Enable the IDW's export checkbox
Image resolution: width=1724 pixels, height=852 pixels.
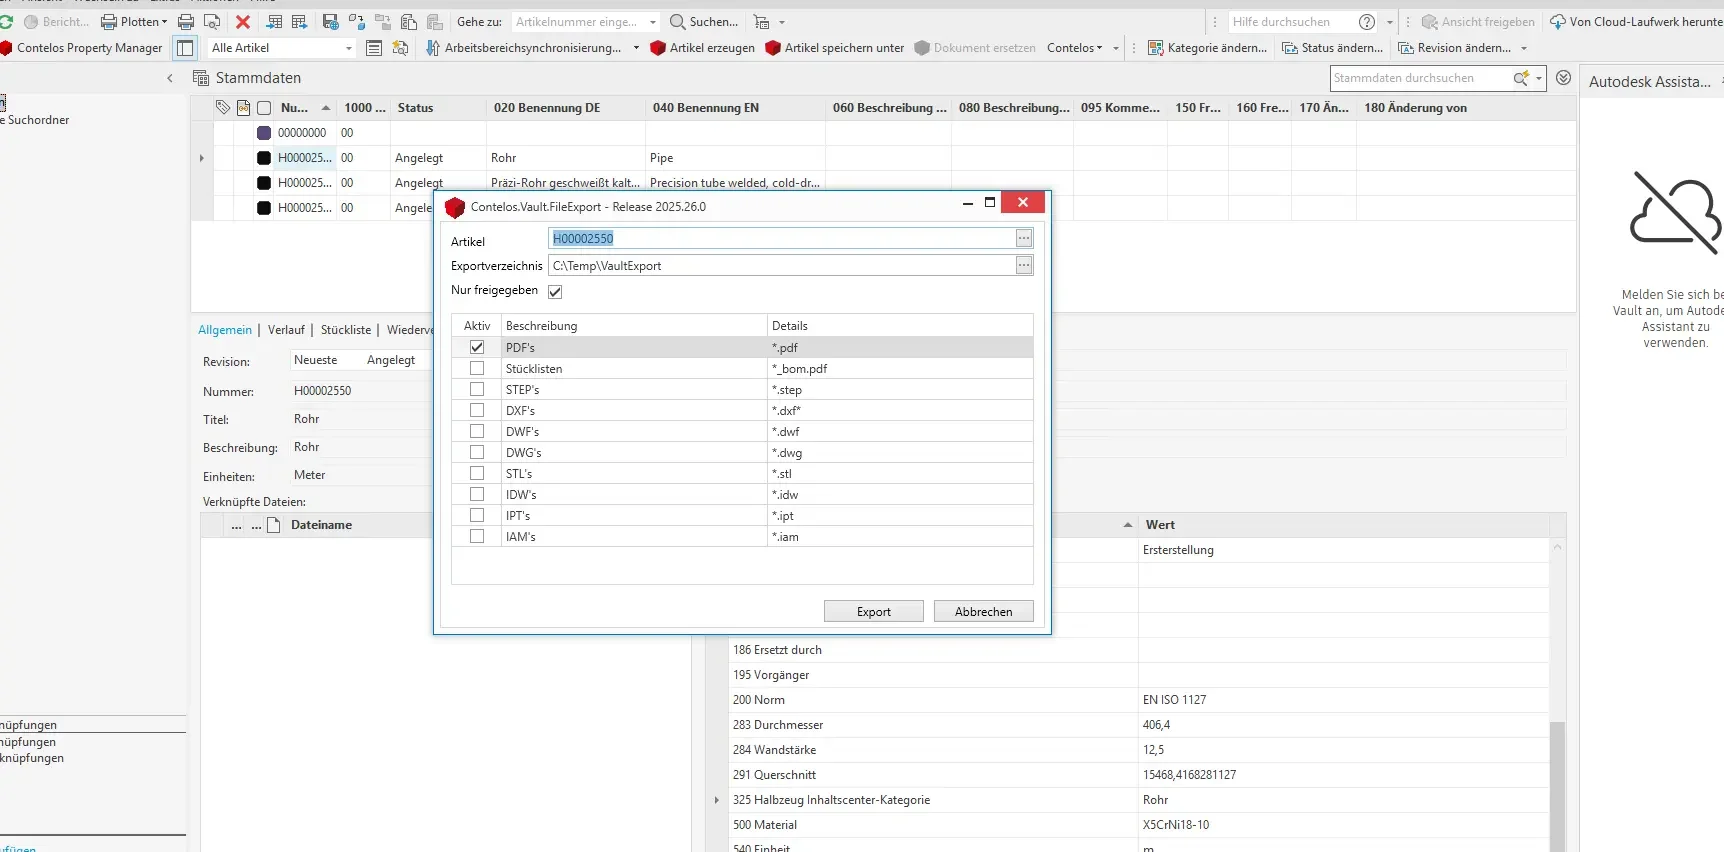477,494
